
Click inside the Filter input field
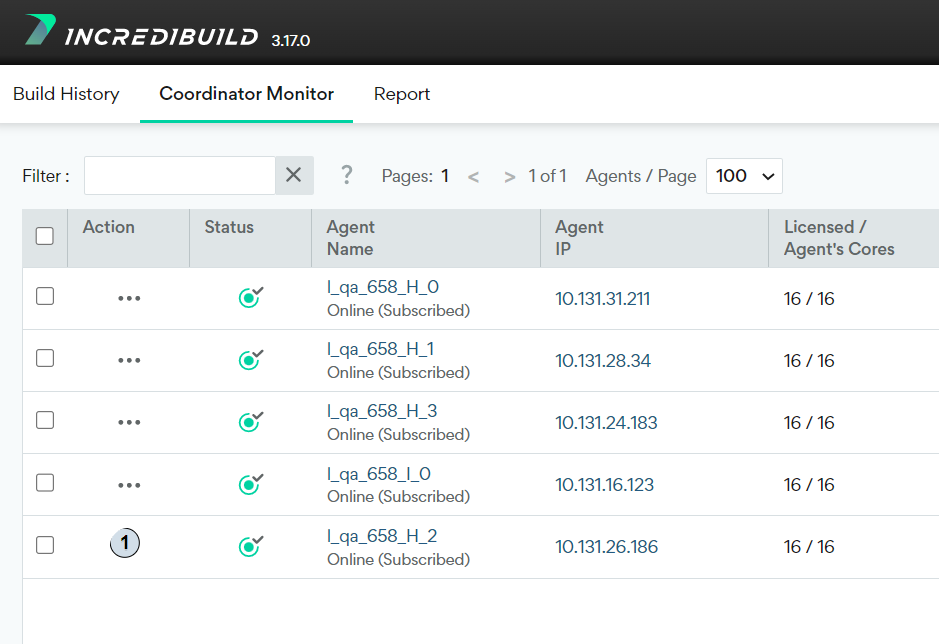pyautogui.click(x=180, y=175)
